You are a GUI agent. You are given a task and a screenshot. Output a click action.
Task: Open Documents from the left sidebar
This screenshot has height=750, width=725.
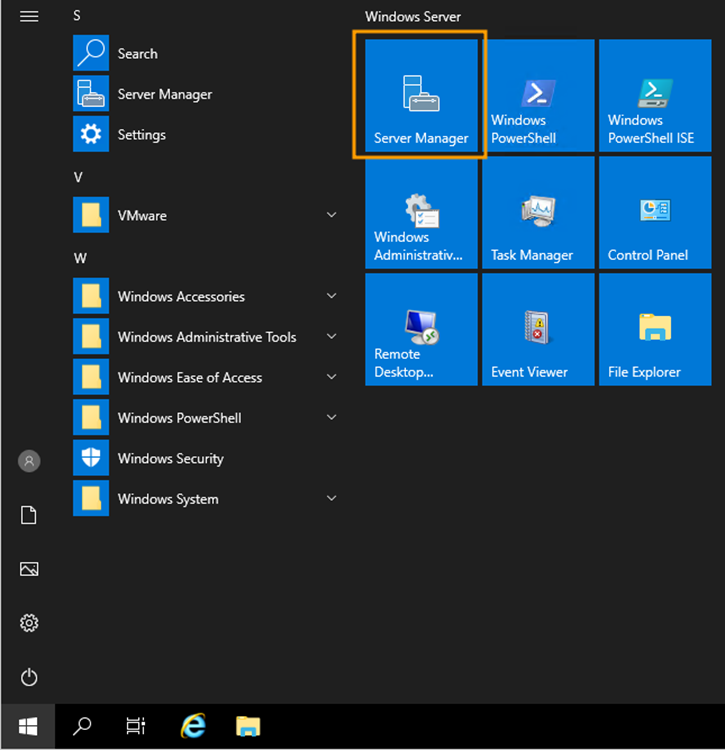click(29, 515)
